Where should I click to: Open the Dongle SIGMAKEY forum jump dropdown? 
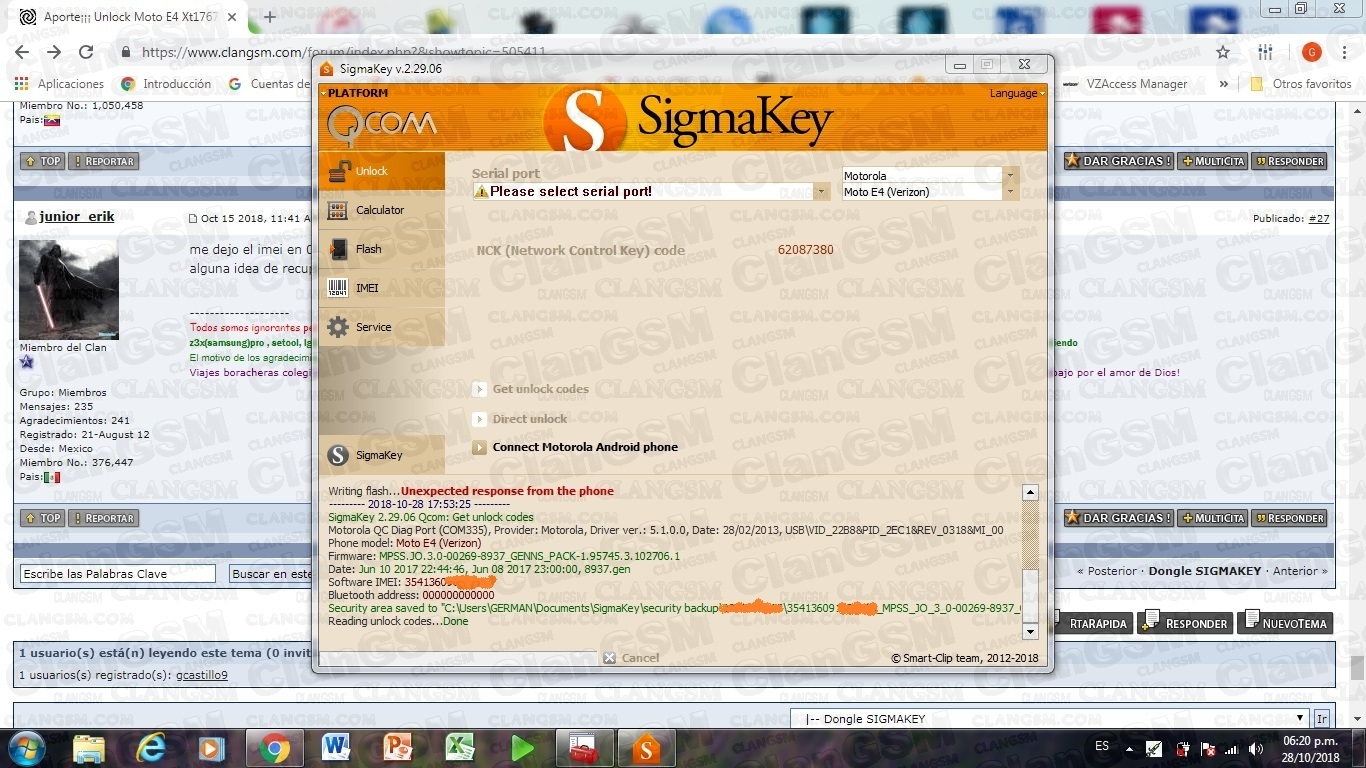click(1049, 718)
